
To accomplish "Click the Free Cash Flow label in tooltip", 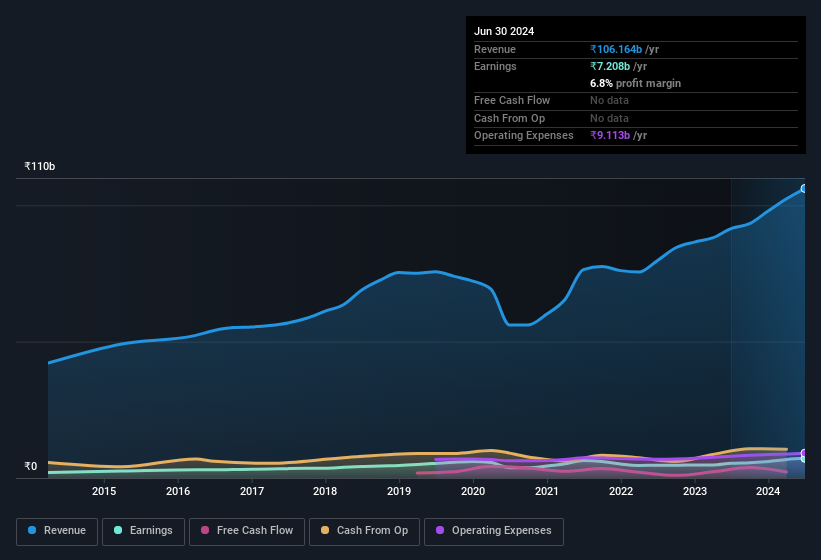I will point(512,100).
